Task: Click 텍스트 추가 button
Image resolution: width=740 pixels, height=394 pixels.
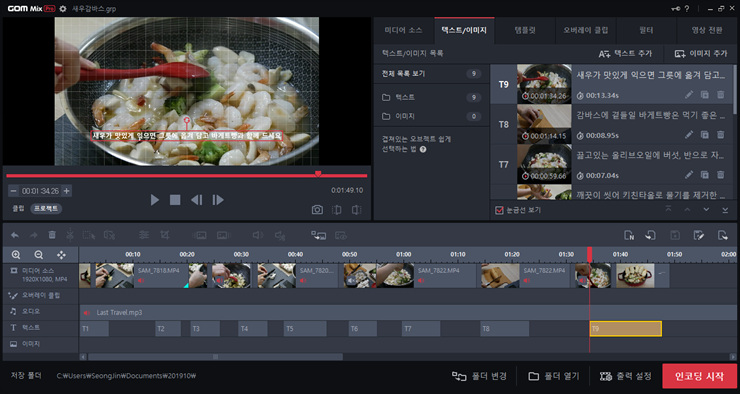Action: pos(625,54)
